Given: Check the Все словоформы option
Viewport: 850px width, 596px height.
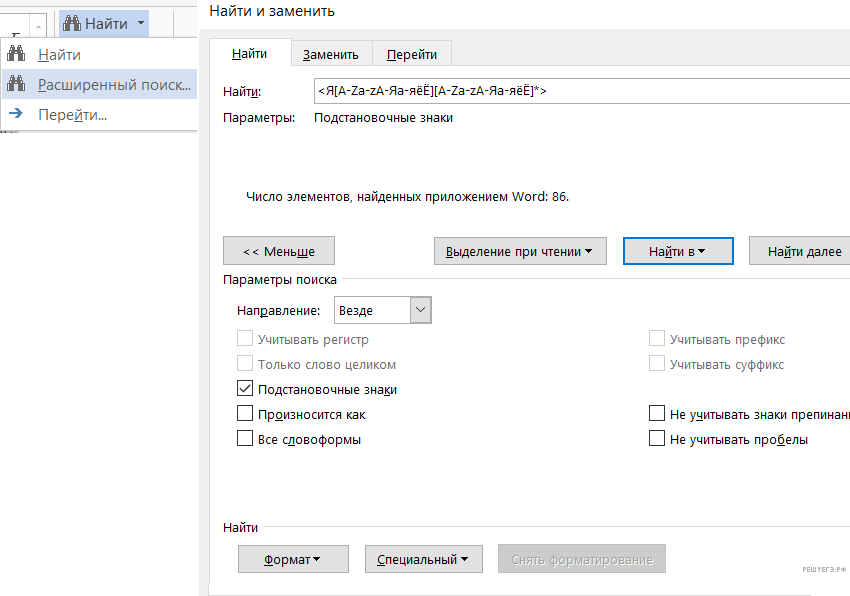Looking at the screenshot, I should tap(245, 439).
